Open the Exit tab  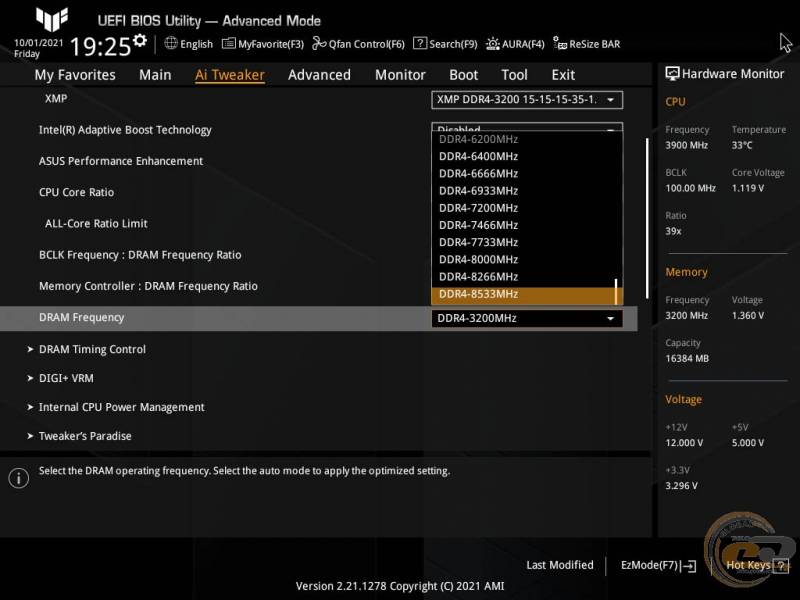(563, 75)
